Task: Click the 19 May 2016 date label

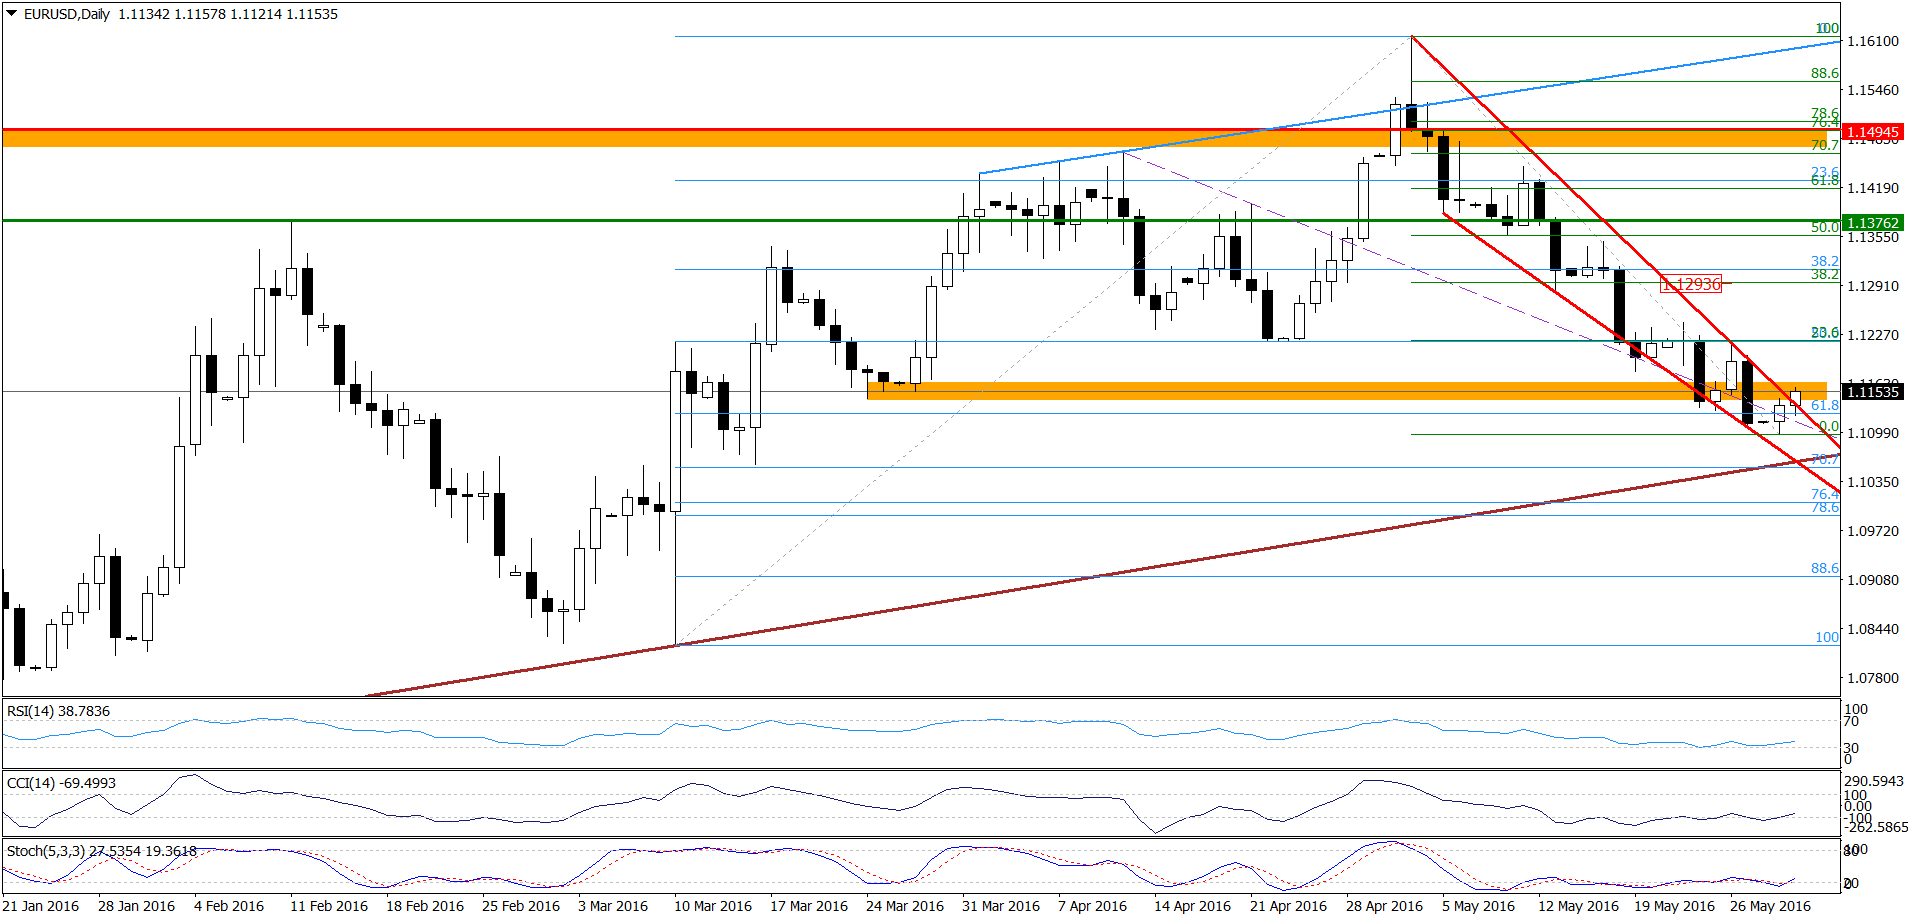Action: 1674,906
